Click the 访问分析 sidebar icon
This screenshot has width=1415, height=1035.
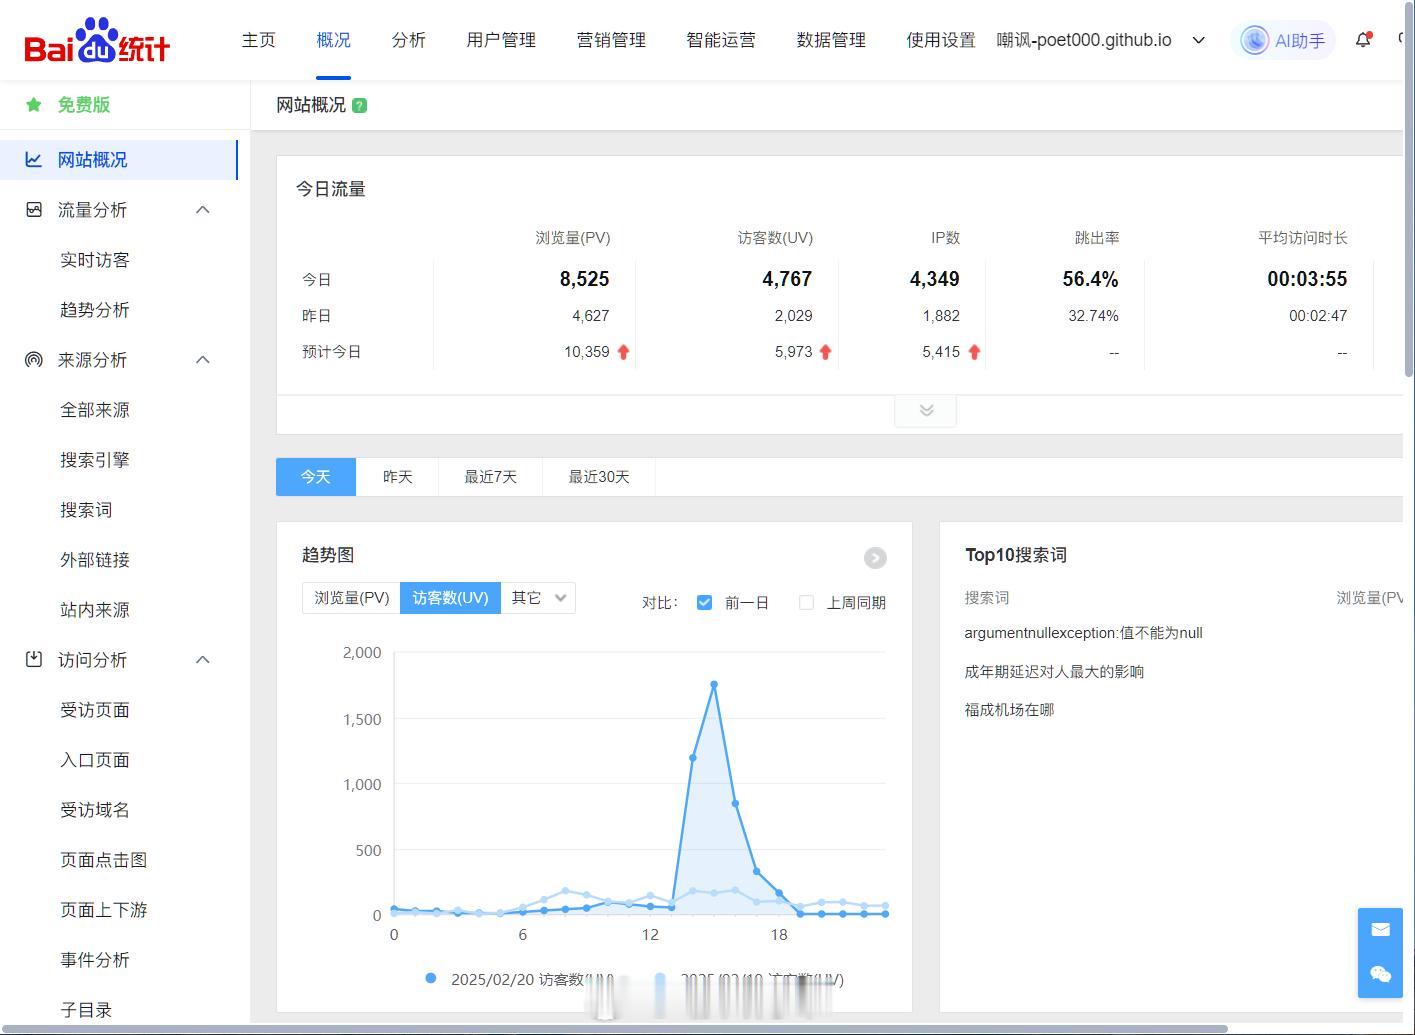[34, 659]
